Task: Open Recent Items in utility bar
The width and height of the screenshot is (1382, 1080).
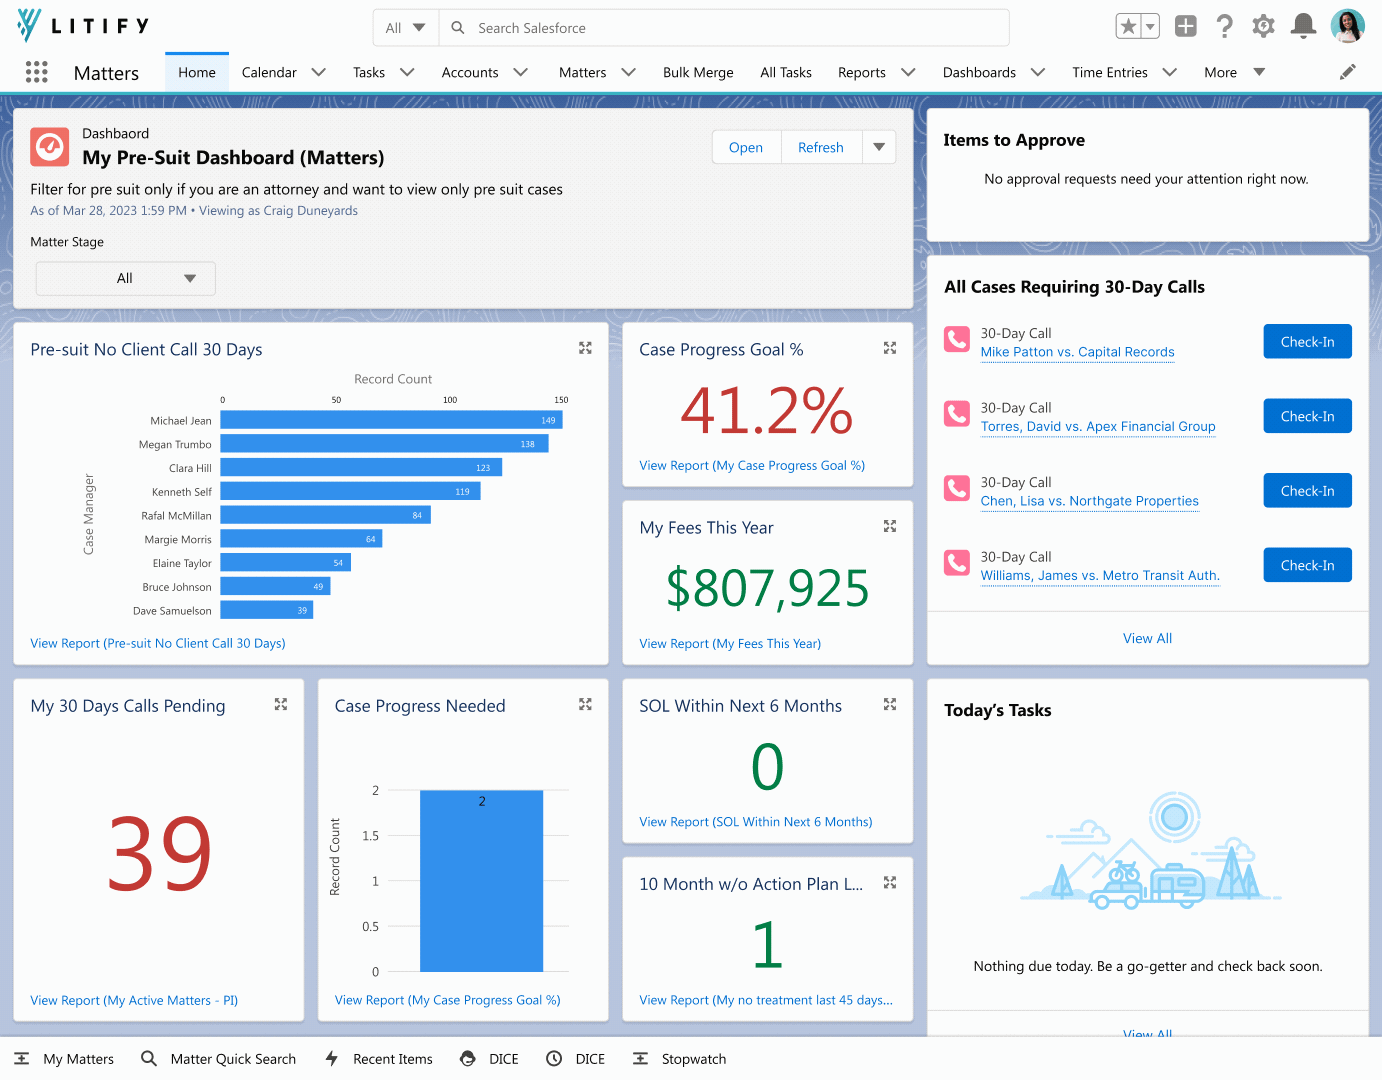Action: [x=378, y=1059]
